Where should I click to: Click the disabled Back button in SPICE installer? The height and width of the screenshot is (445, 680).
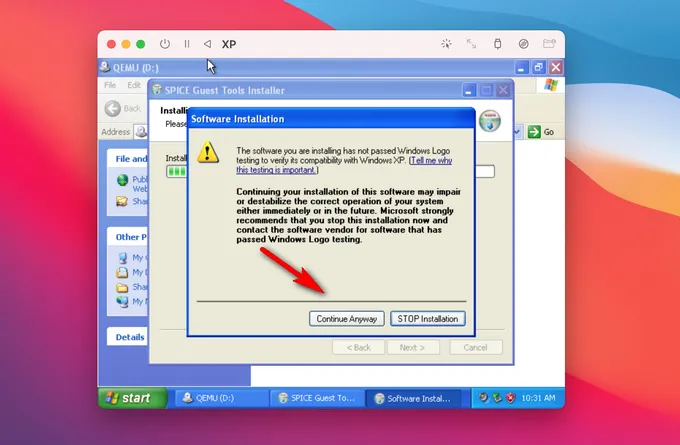(x=358, y=347)
